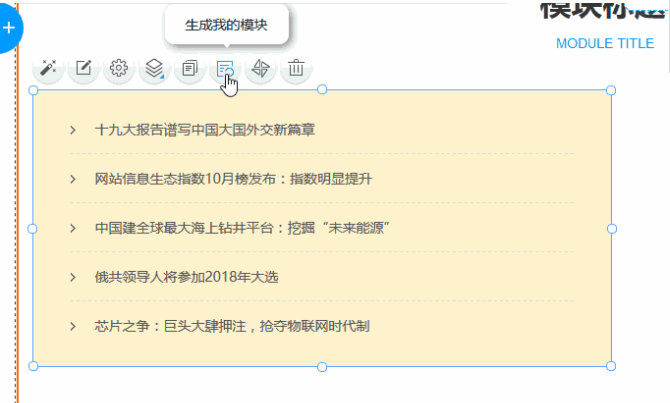The width and height of the screenshot is (670, 403).
Task: Click the copy module icon
Action: point(189,68)
